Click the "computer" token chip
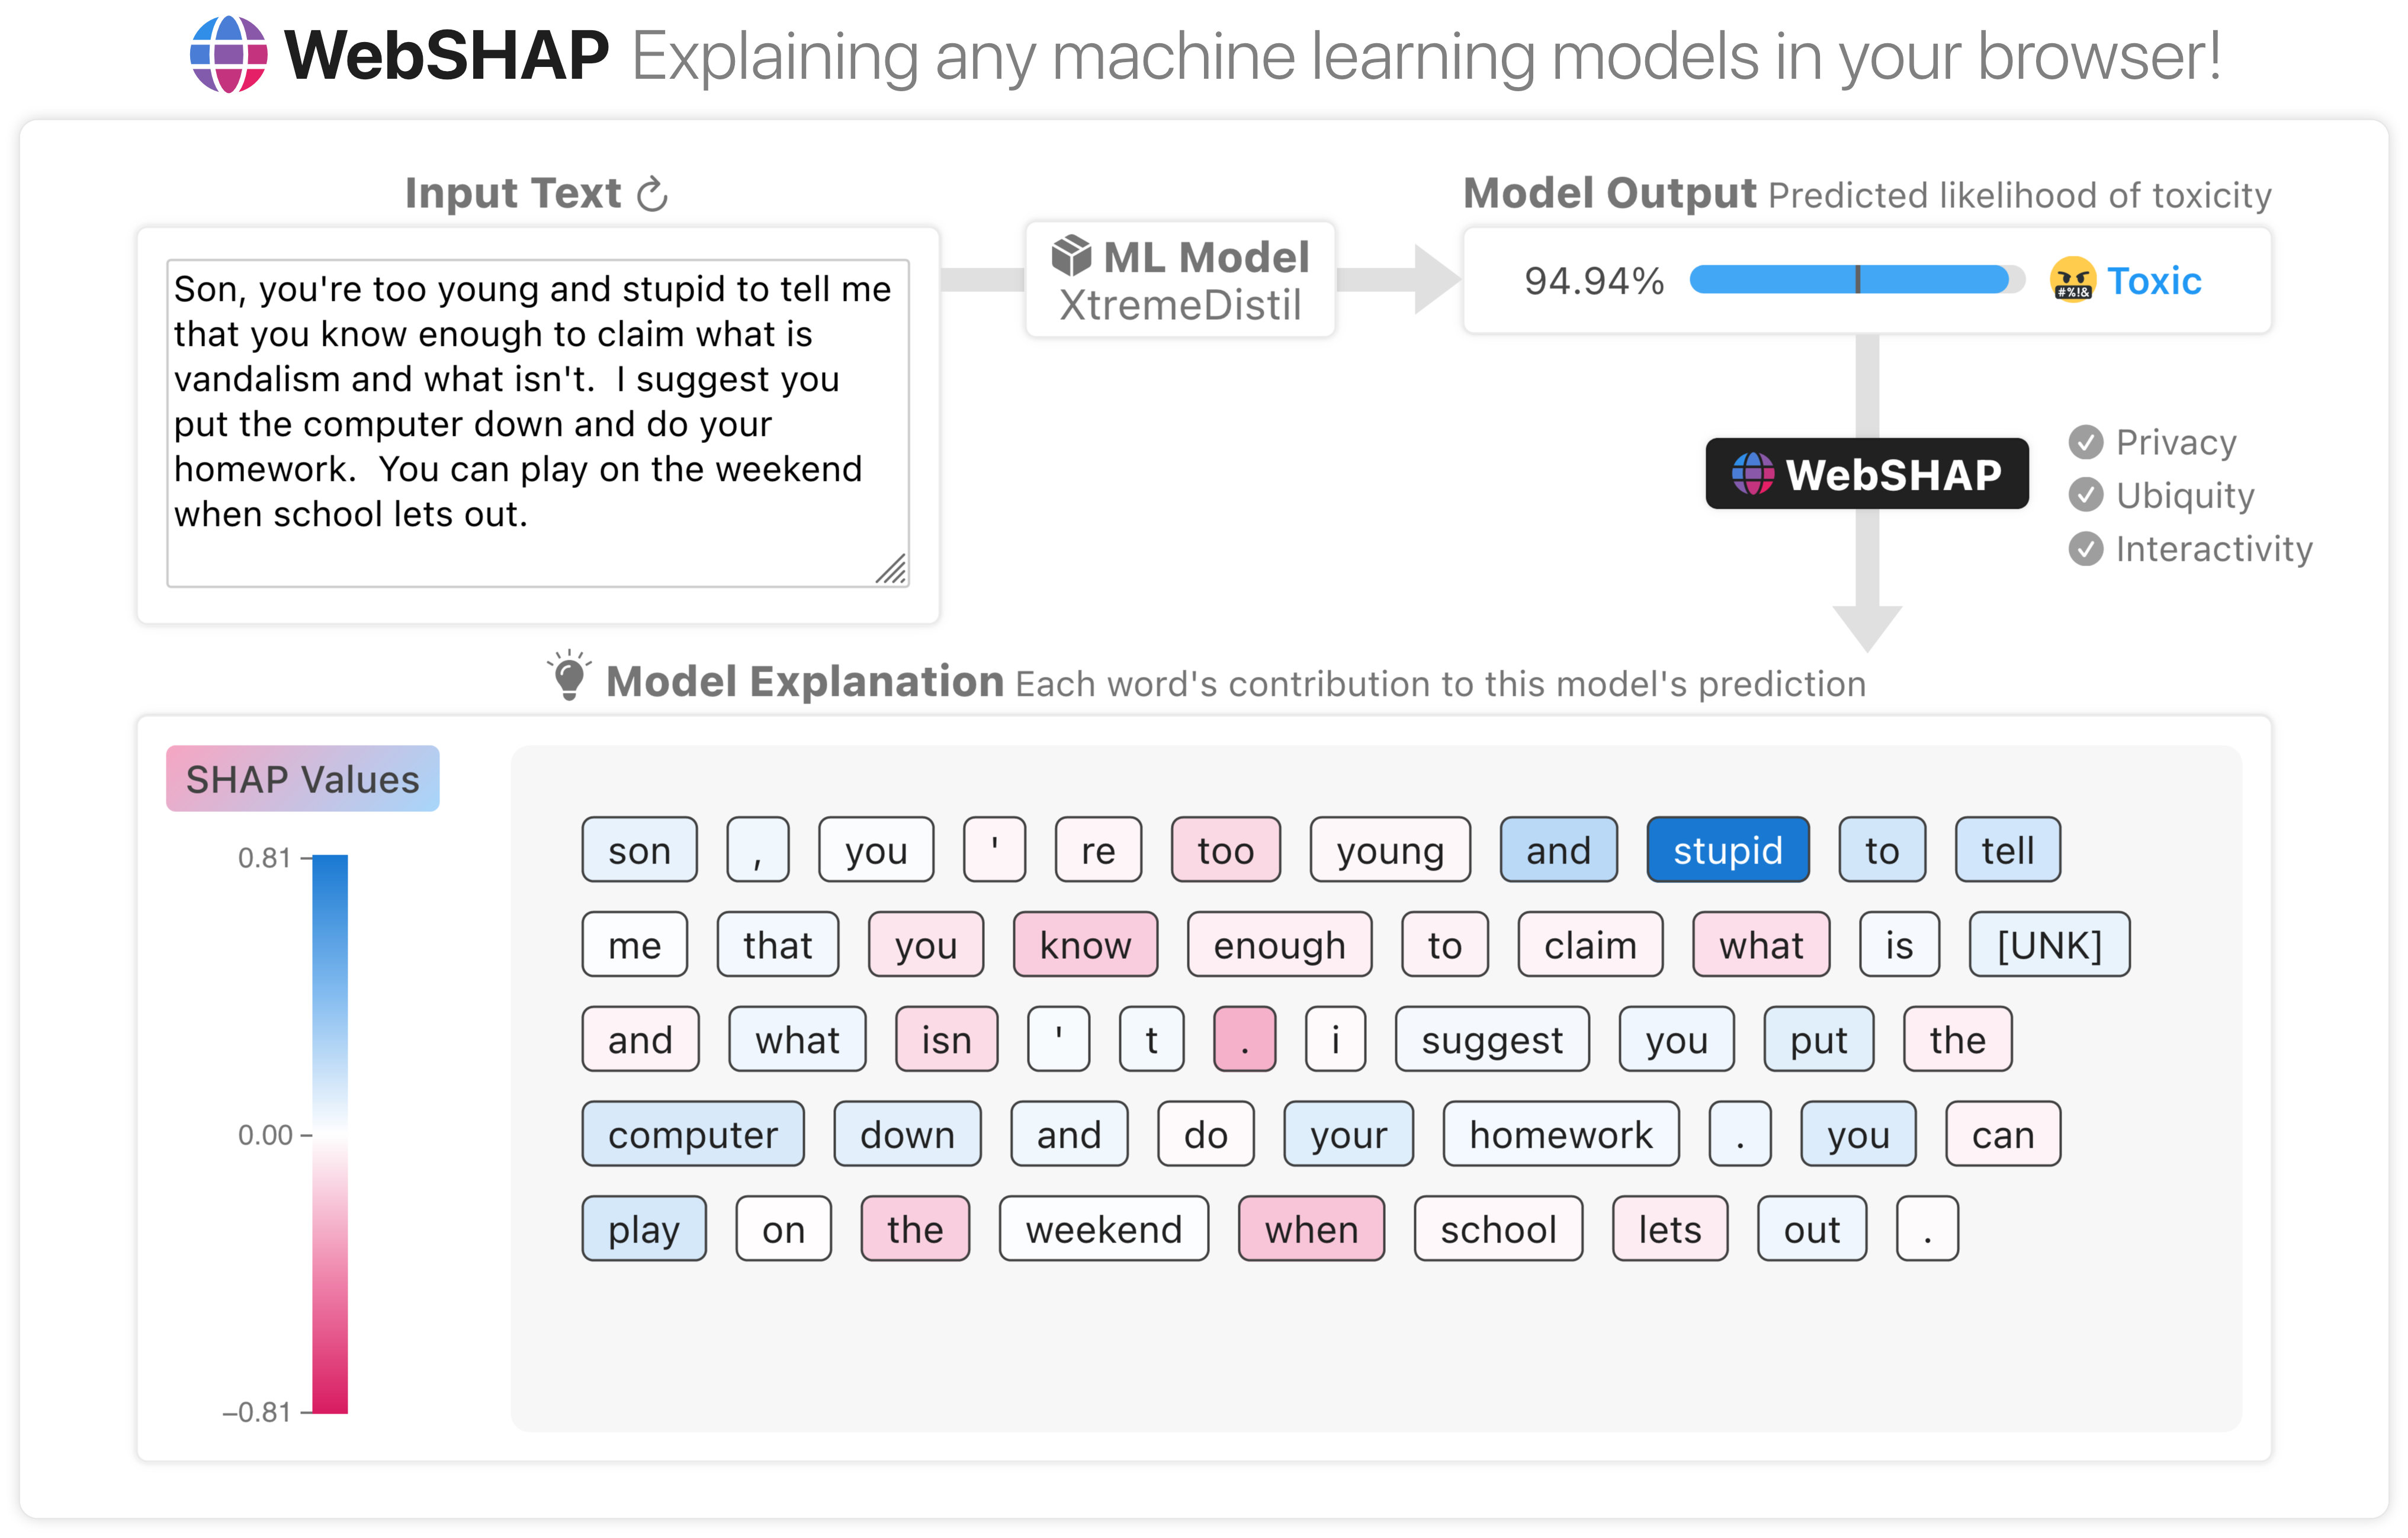Image resolution: width=2408 pixels, height=1538 pixels. (692, 1134)
